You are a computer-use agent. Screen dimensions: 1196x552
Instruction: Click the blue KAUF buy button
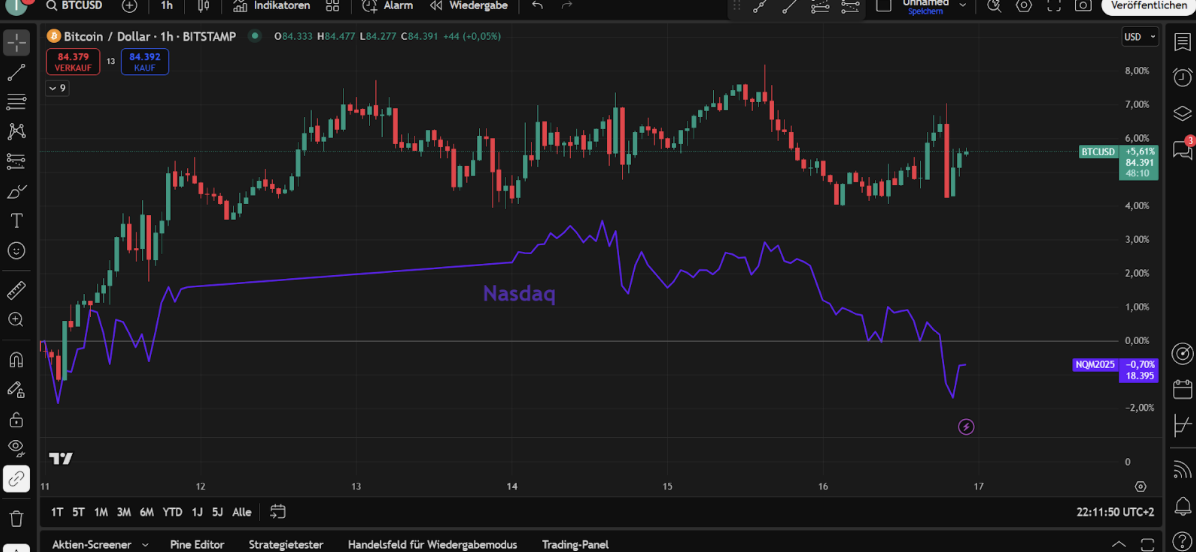pos(145,62)
